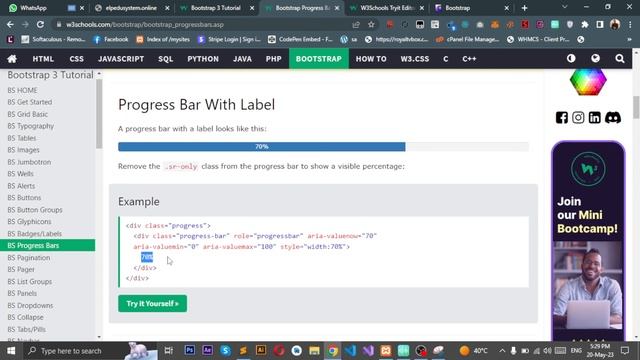Open the W3.CSS menu item
This screenshot has height=360, width=640.
click(415, 59)
